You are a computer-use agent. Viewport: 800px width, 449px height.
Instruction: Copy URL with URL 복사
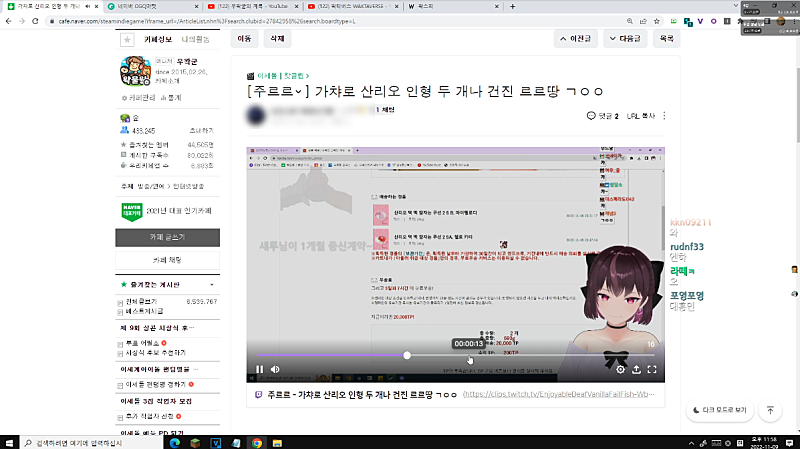click(640, 116)
